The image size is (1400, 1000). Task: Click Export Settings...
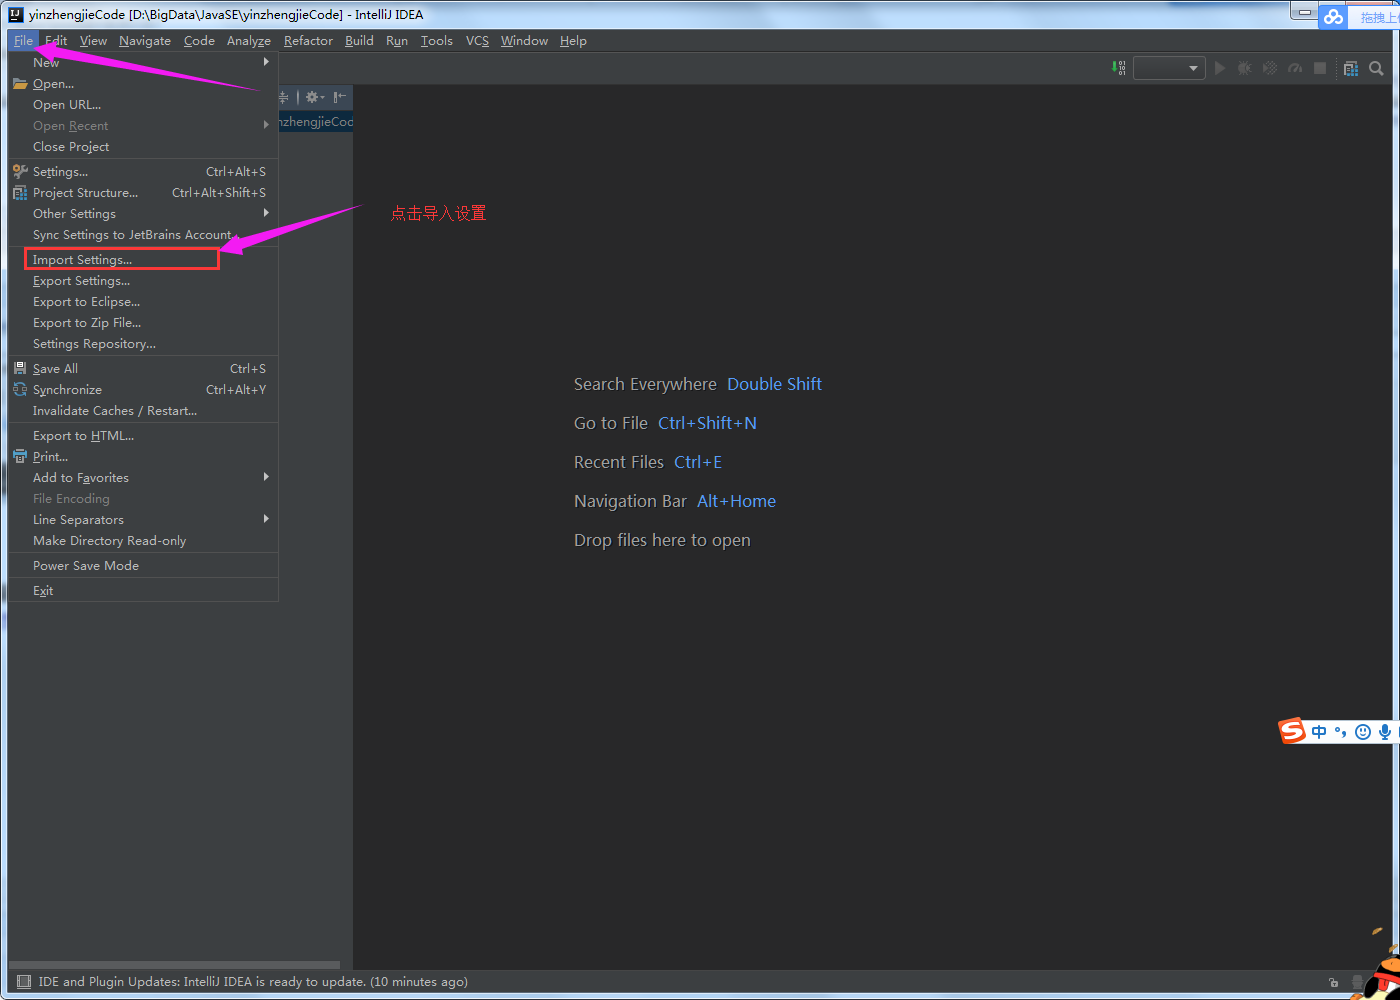point(143,280)
